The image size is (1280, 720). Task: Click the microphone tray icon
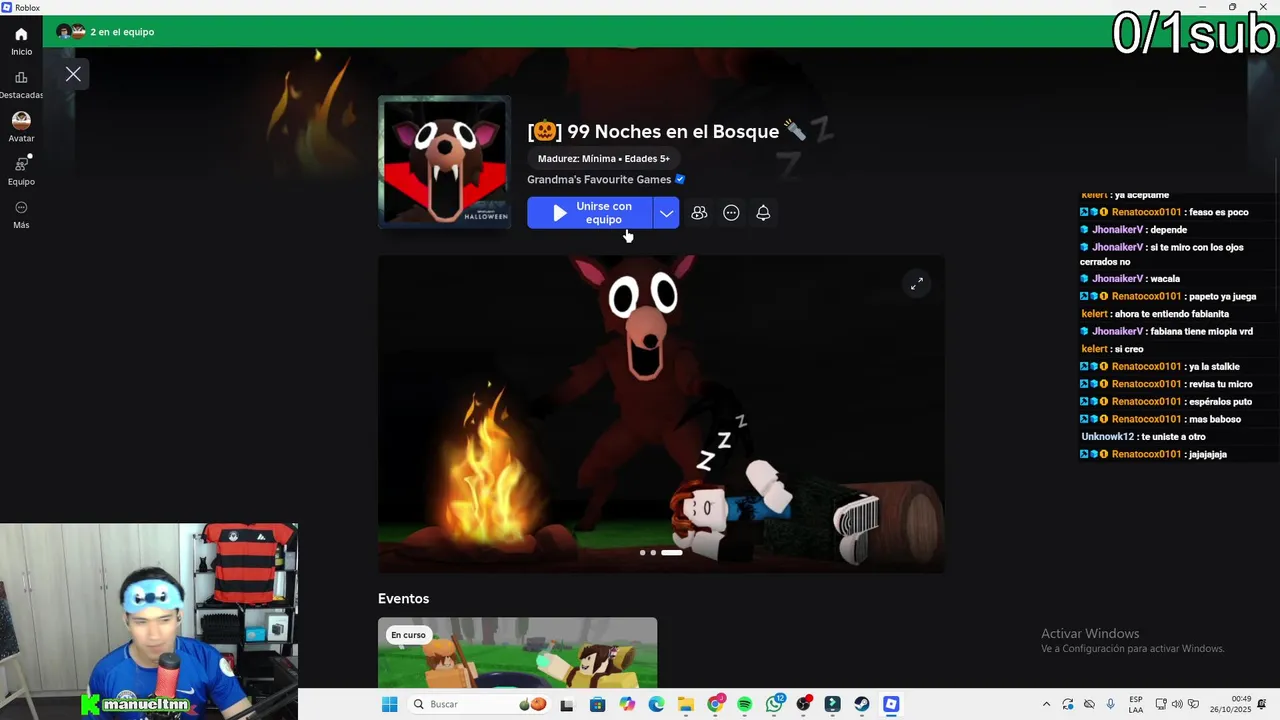tap(1110, 704)
